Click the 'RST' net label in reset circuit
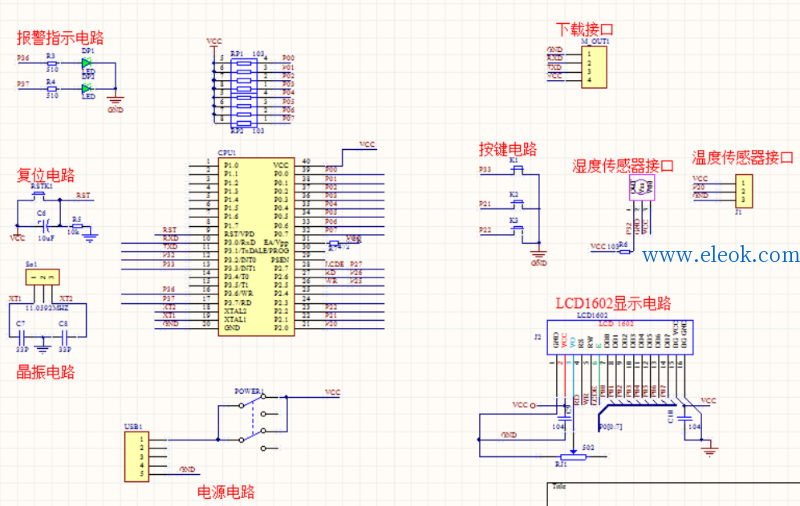800x506 pixels. pyautogui.click(x=83, y=195)
